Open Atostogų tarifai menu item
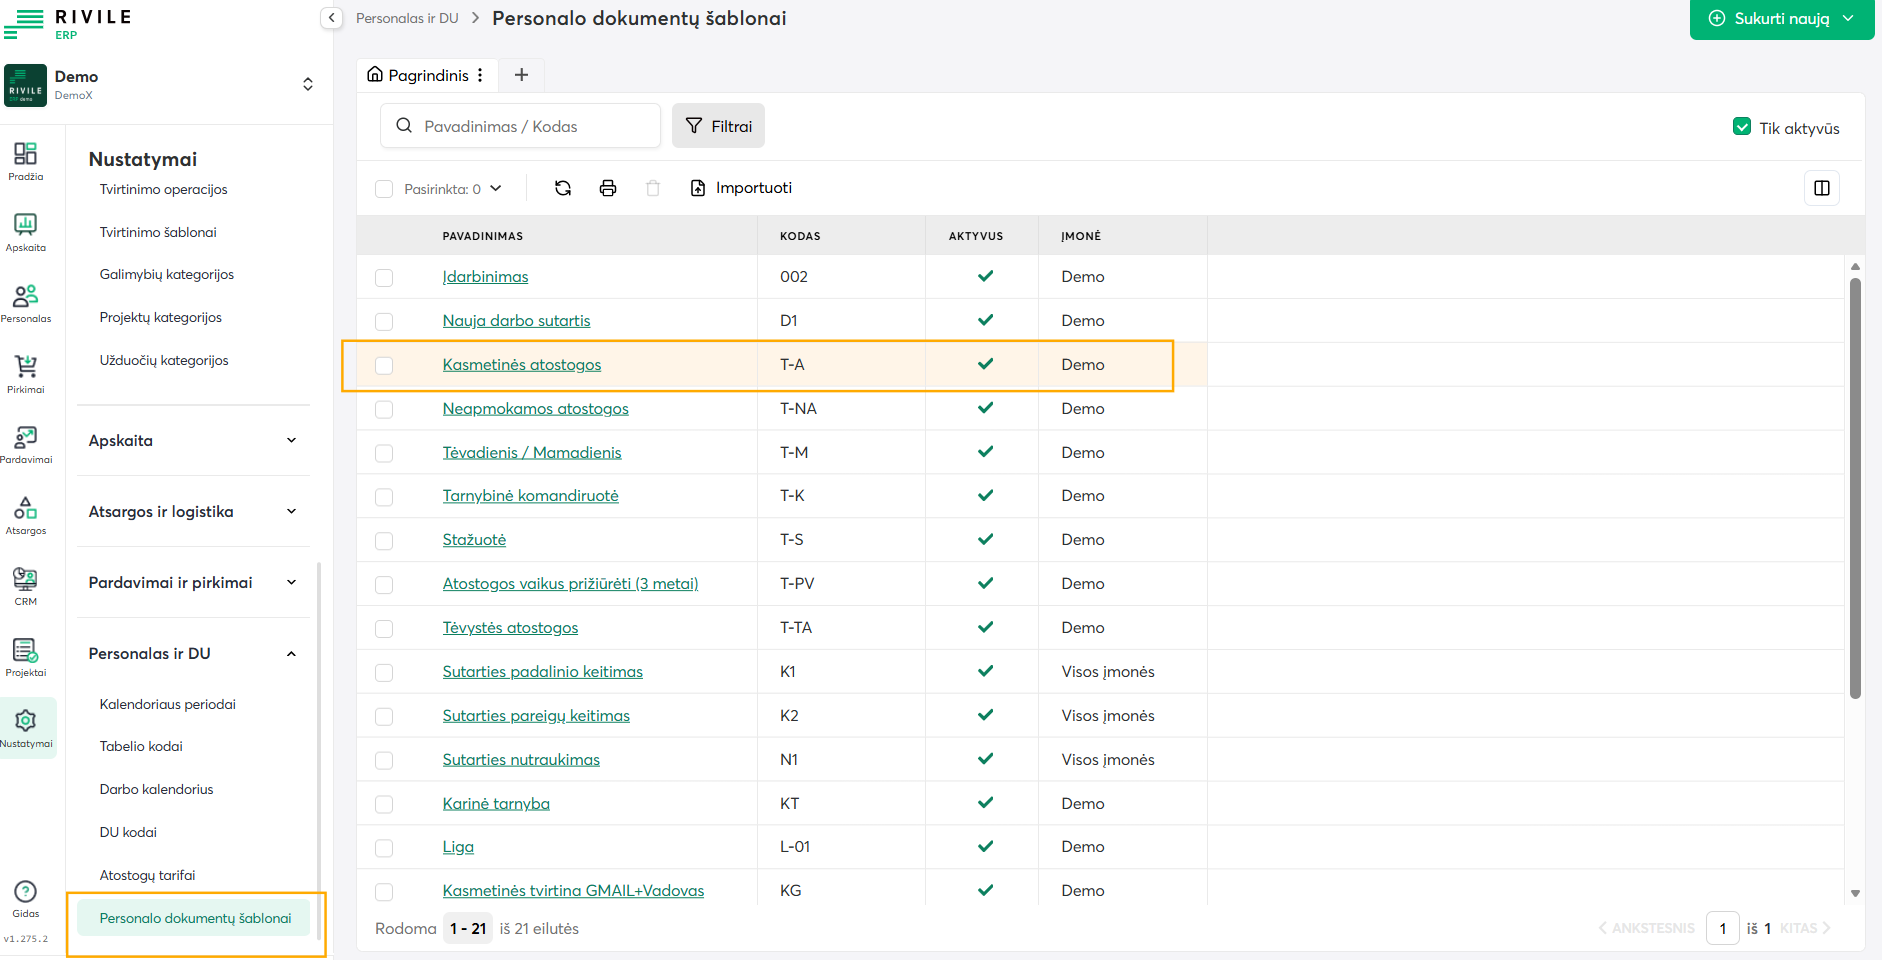Screen dimensions: 1882x960 click(x=147, y=875)
